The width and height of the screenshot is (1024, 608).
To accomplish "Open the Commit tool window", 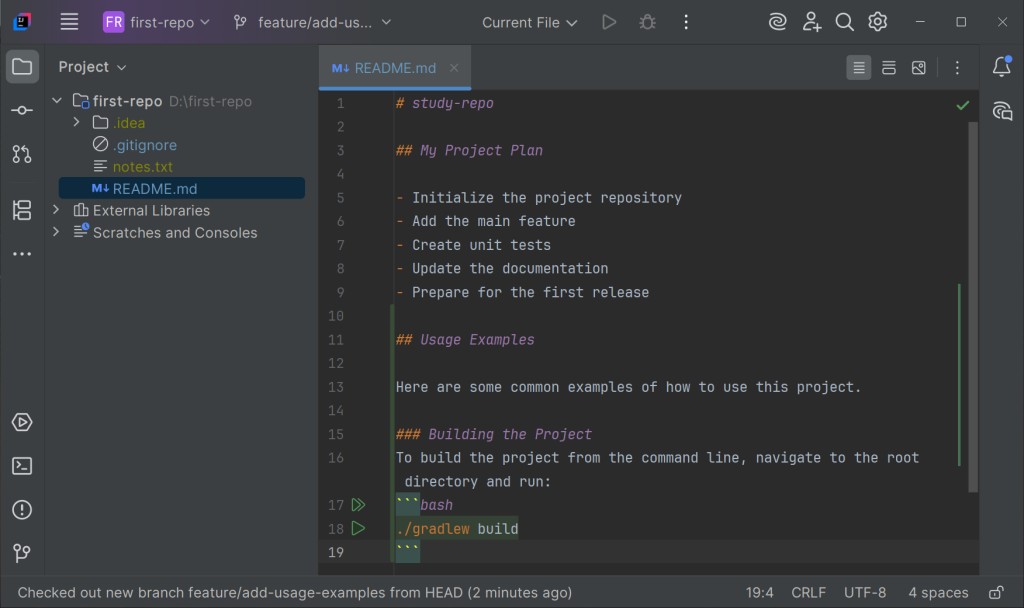I will point(22,110).
